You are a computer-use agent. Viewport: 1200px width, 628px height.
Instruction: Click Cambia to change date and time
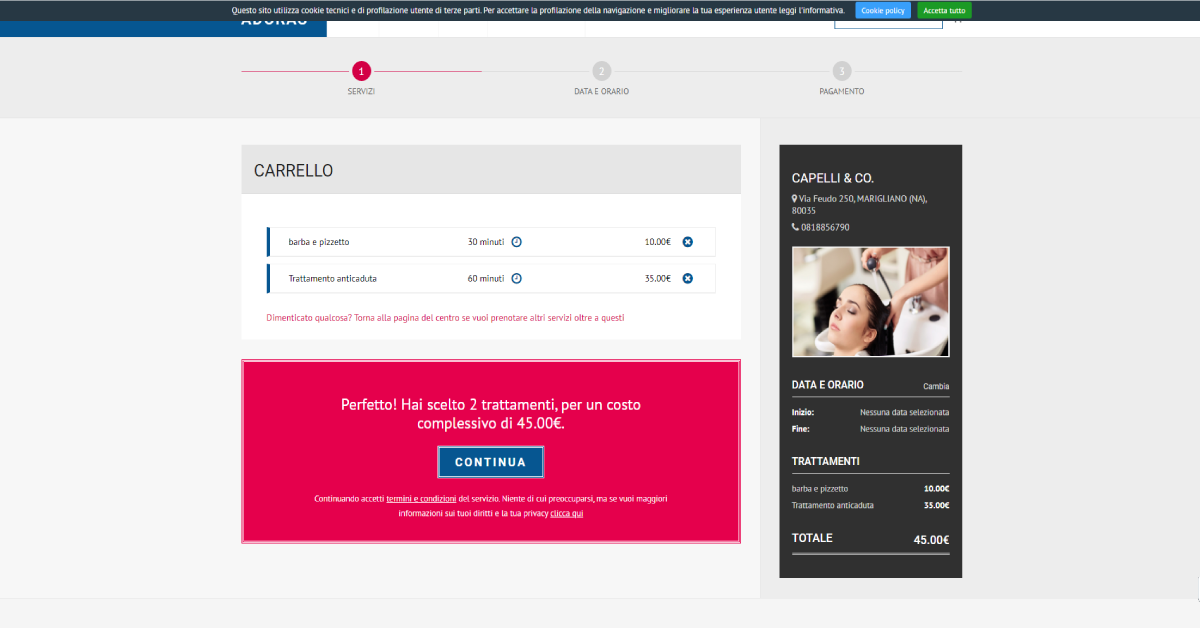936,386
